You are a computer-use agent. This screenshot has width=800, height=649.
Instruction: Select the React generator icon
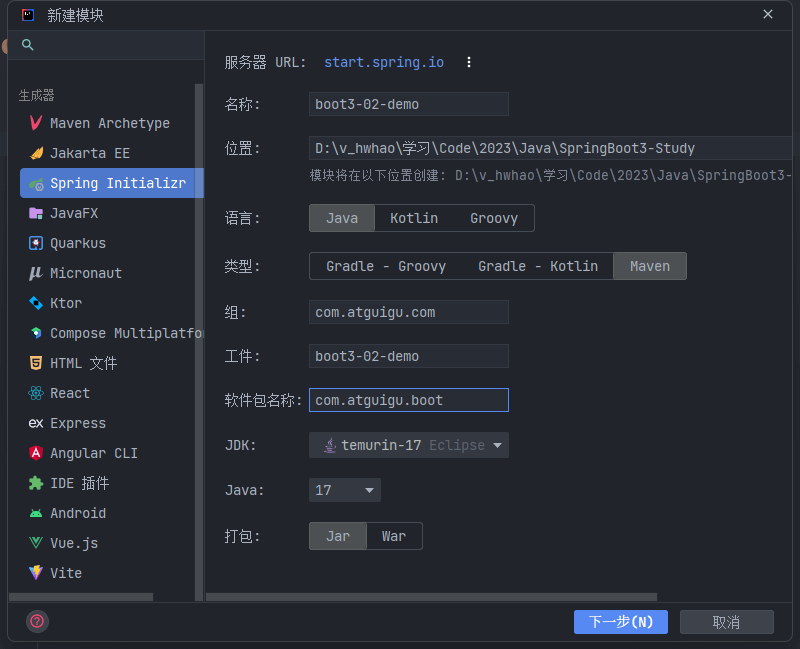pyautogui.click(x=36, y=393)
